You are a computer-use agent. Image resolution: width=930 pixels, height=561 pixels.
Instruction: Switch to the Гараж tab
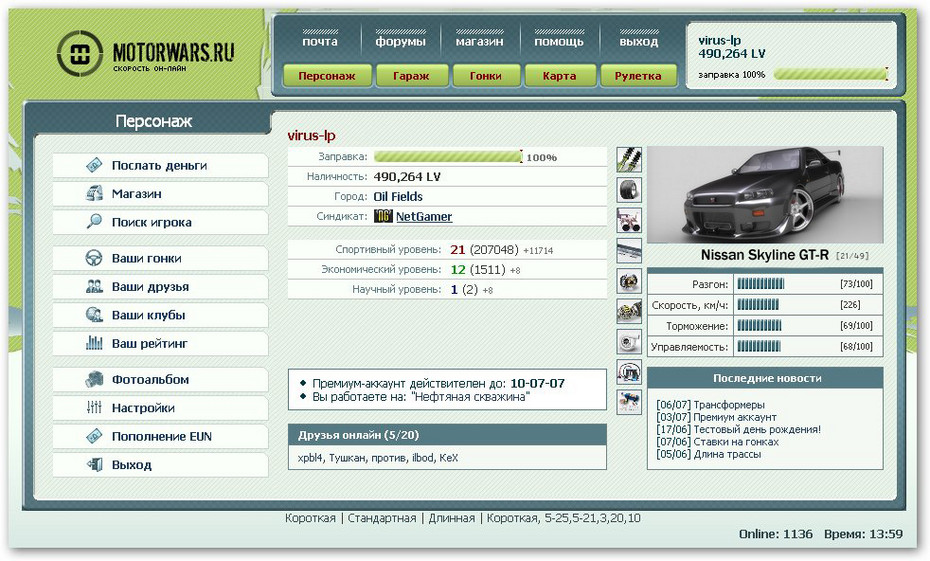click(x=411, y=76)
